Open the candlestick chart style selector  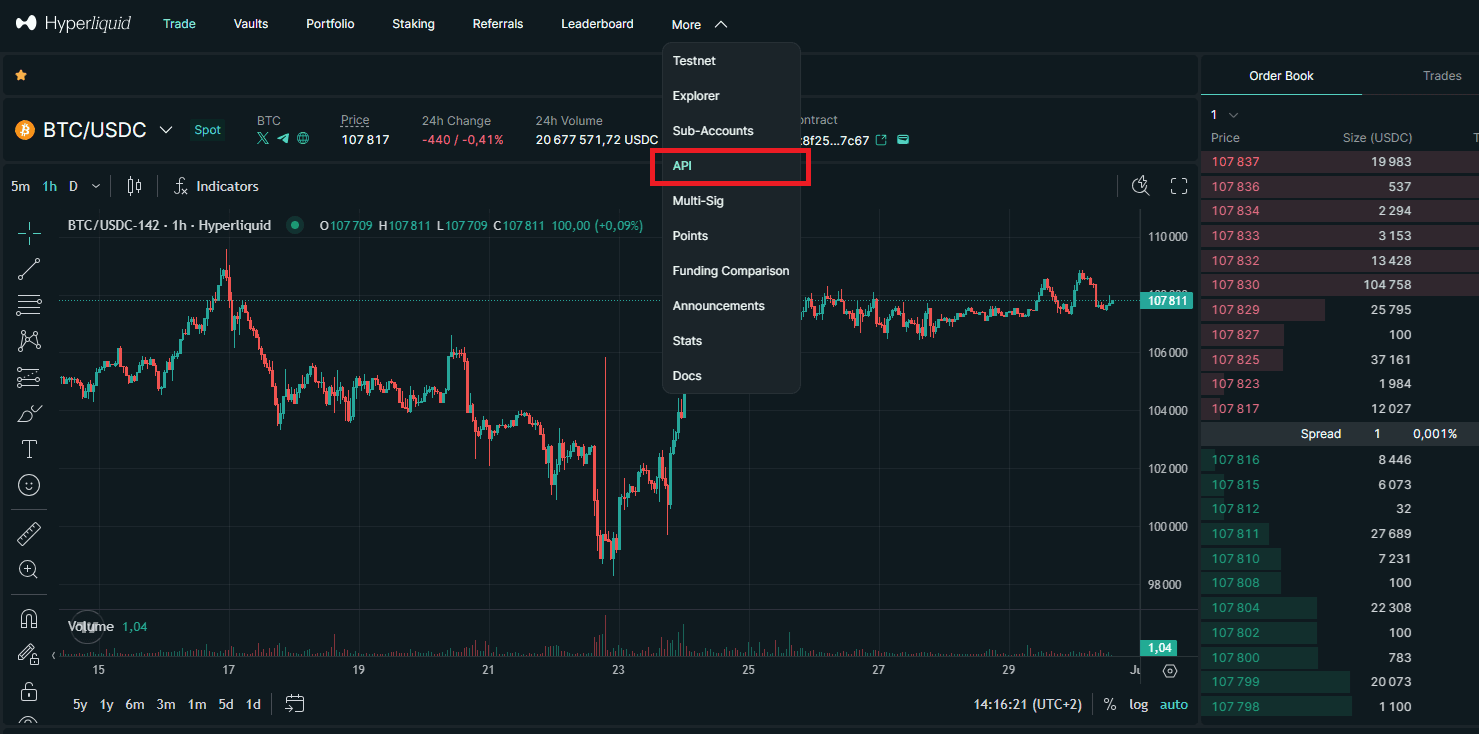pyautogui.click(x=135, y=186)
